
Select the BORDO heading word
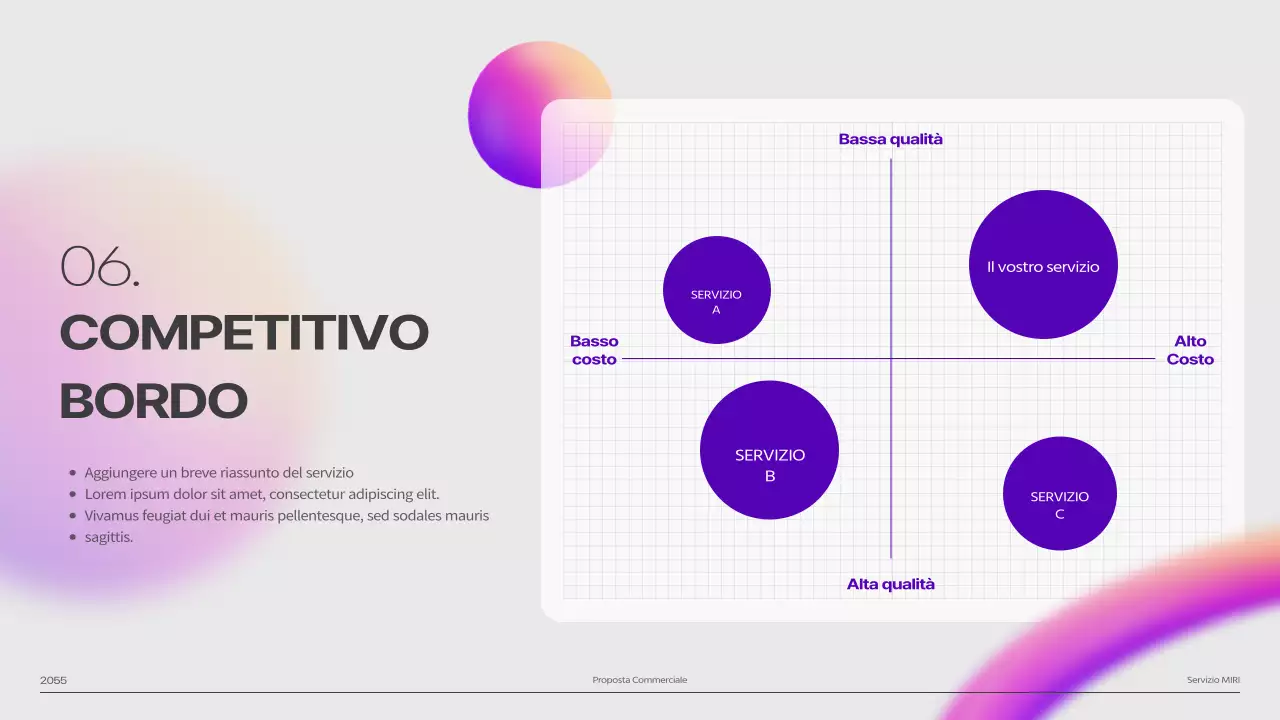[x=154, y=401]
